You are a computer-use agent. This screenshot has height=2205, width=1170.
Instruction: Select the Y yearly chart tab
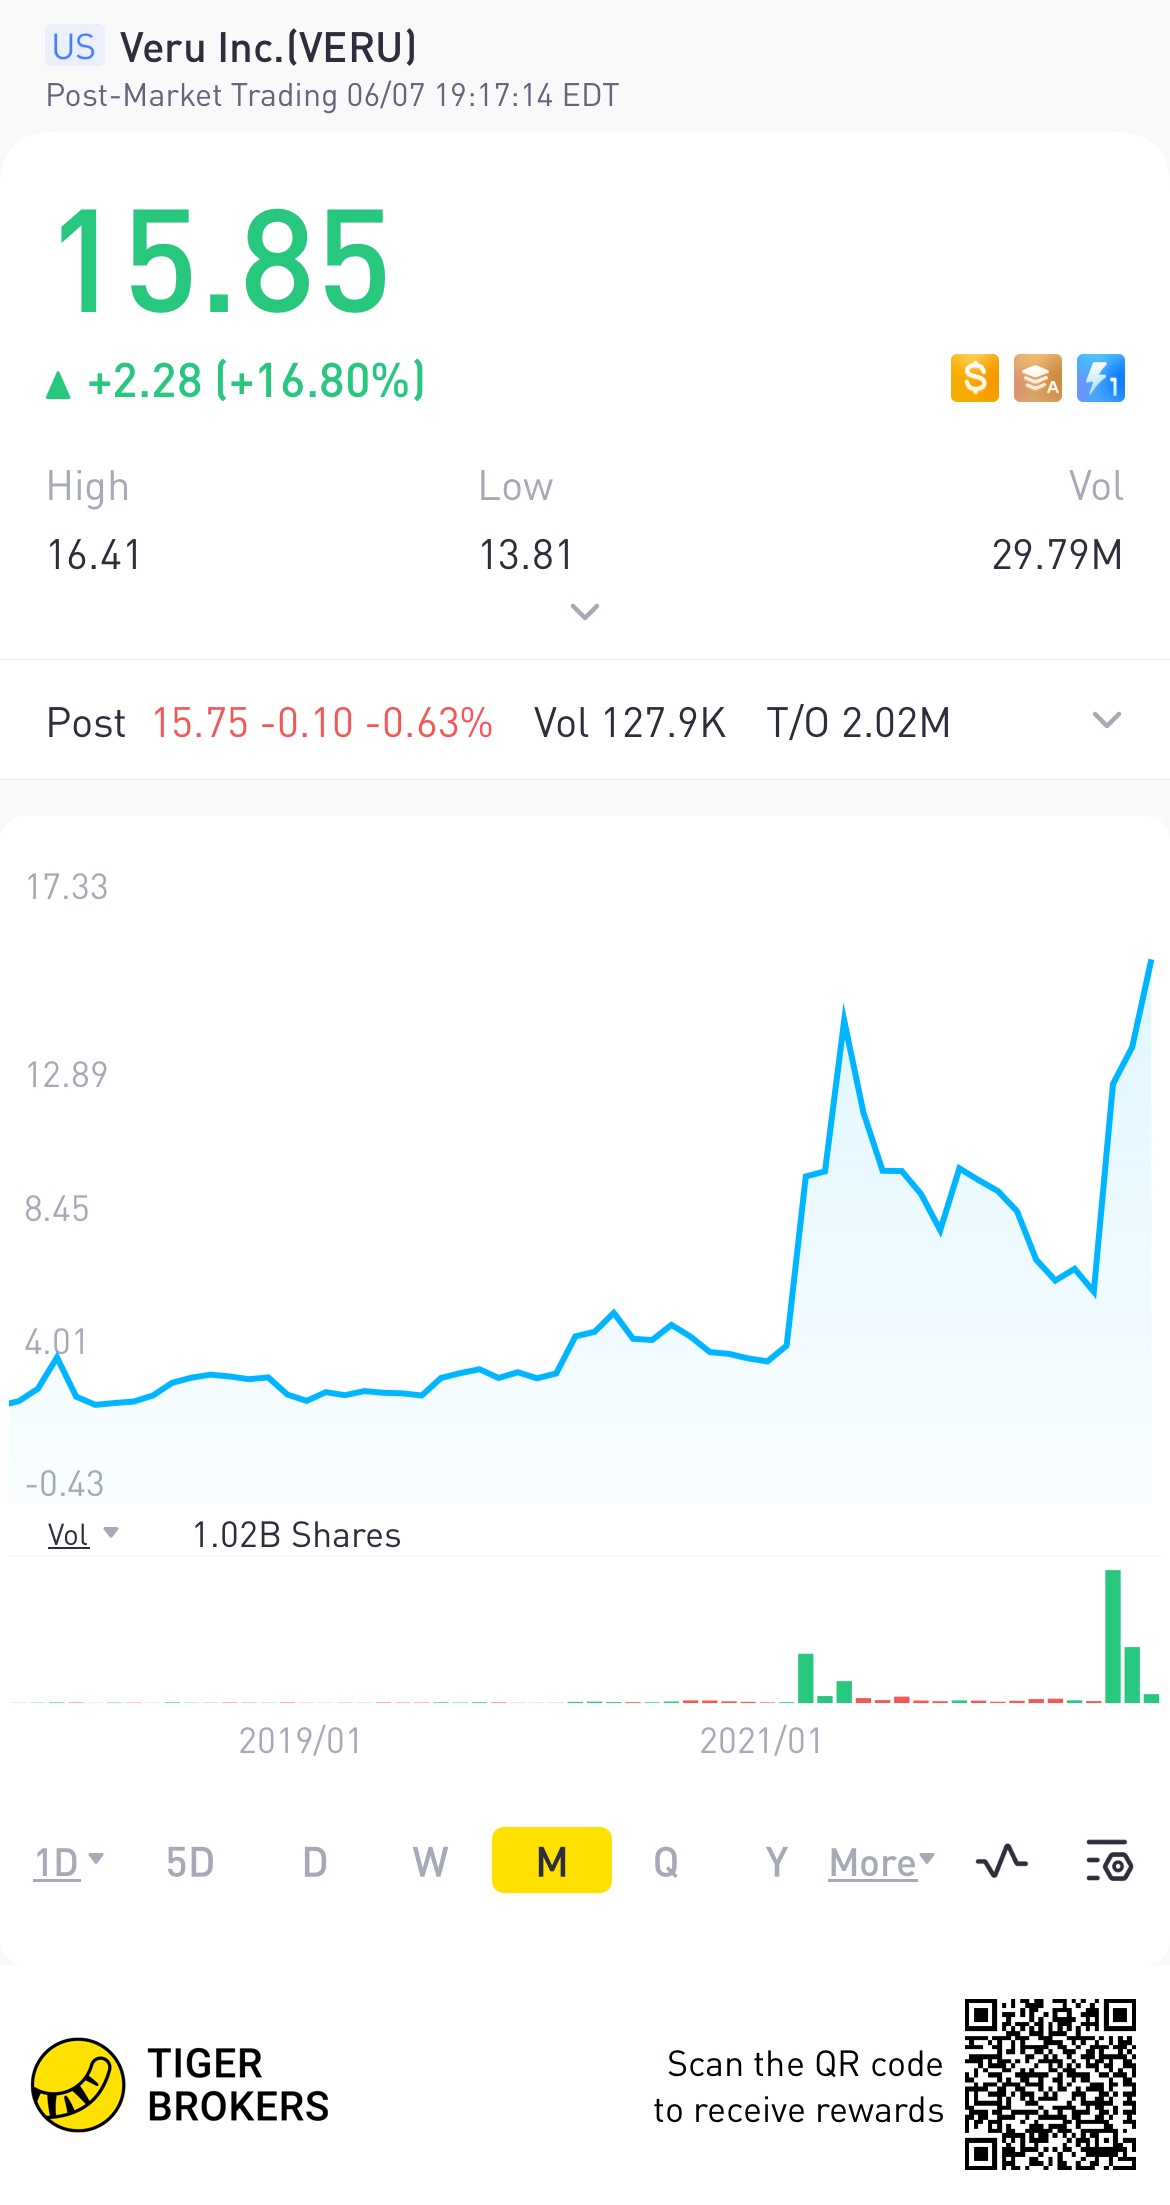point(777,1862)
